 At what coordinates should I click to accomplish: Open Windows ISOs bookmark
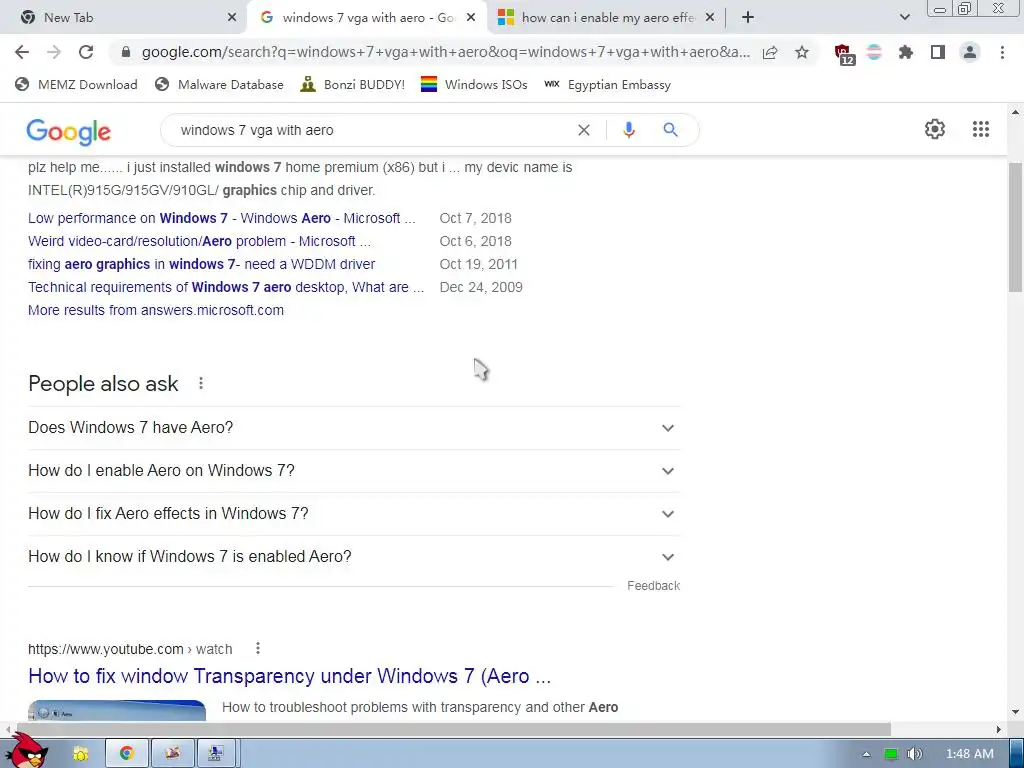[474, 84]
